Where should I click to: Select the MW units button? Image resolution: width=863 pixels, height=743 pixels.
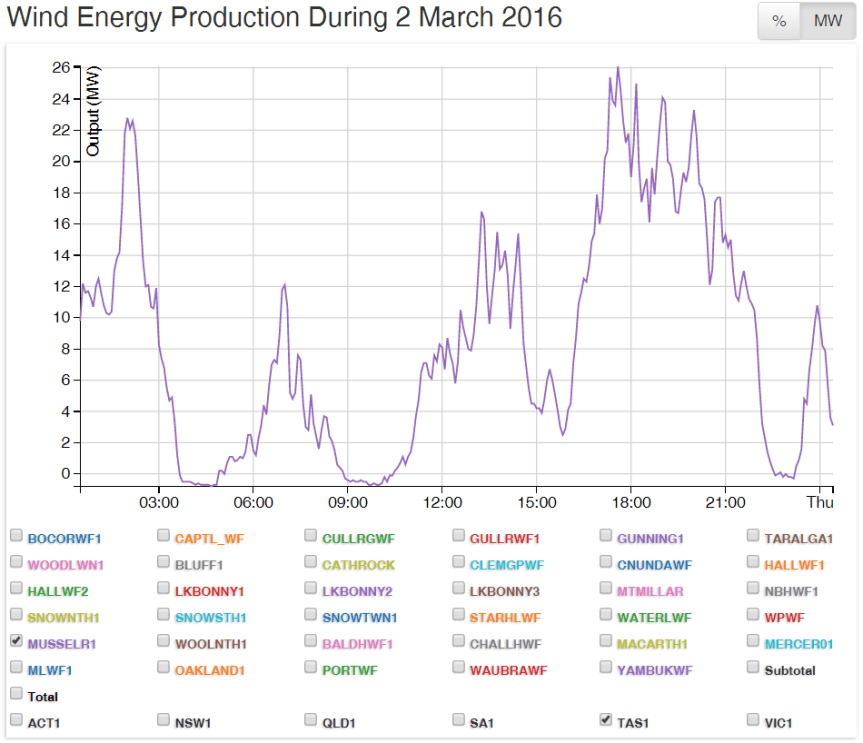click(x=827, y=21)
